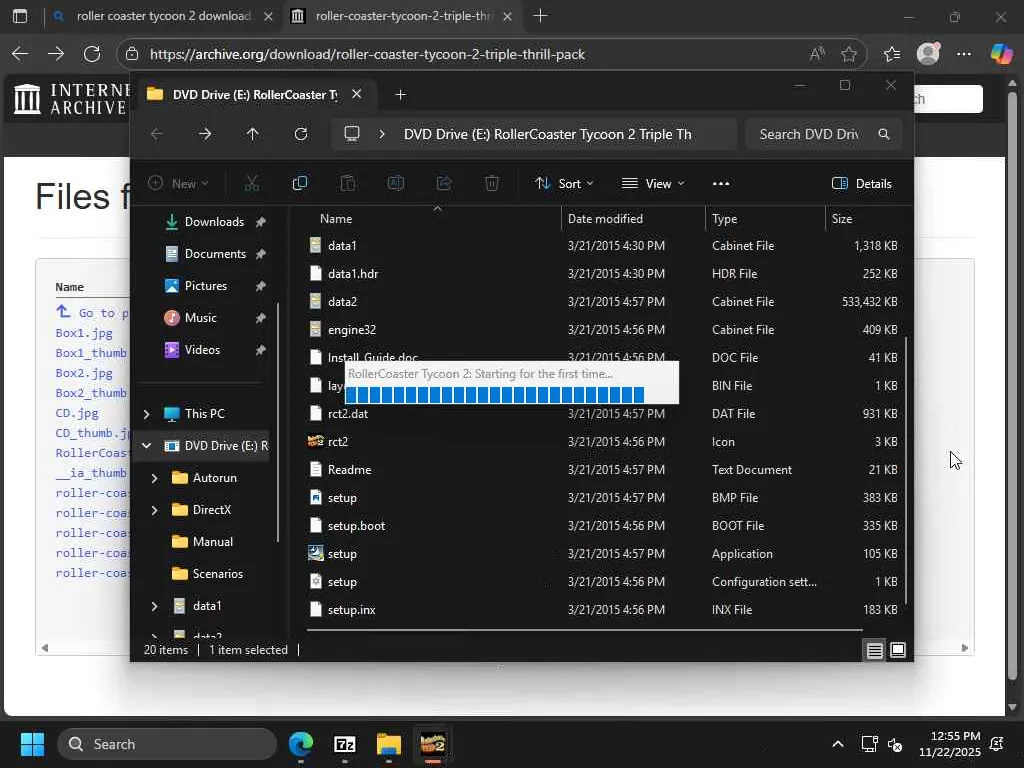The image size is (1024, 768).
Task: Expand the data1 tree node
Action: pos(154,606)
